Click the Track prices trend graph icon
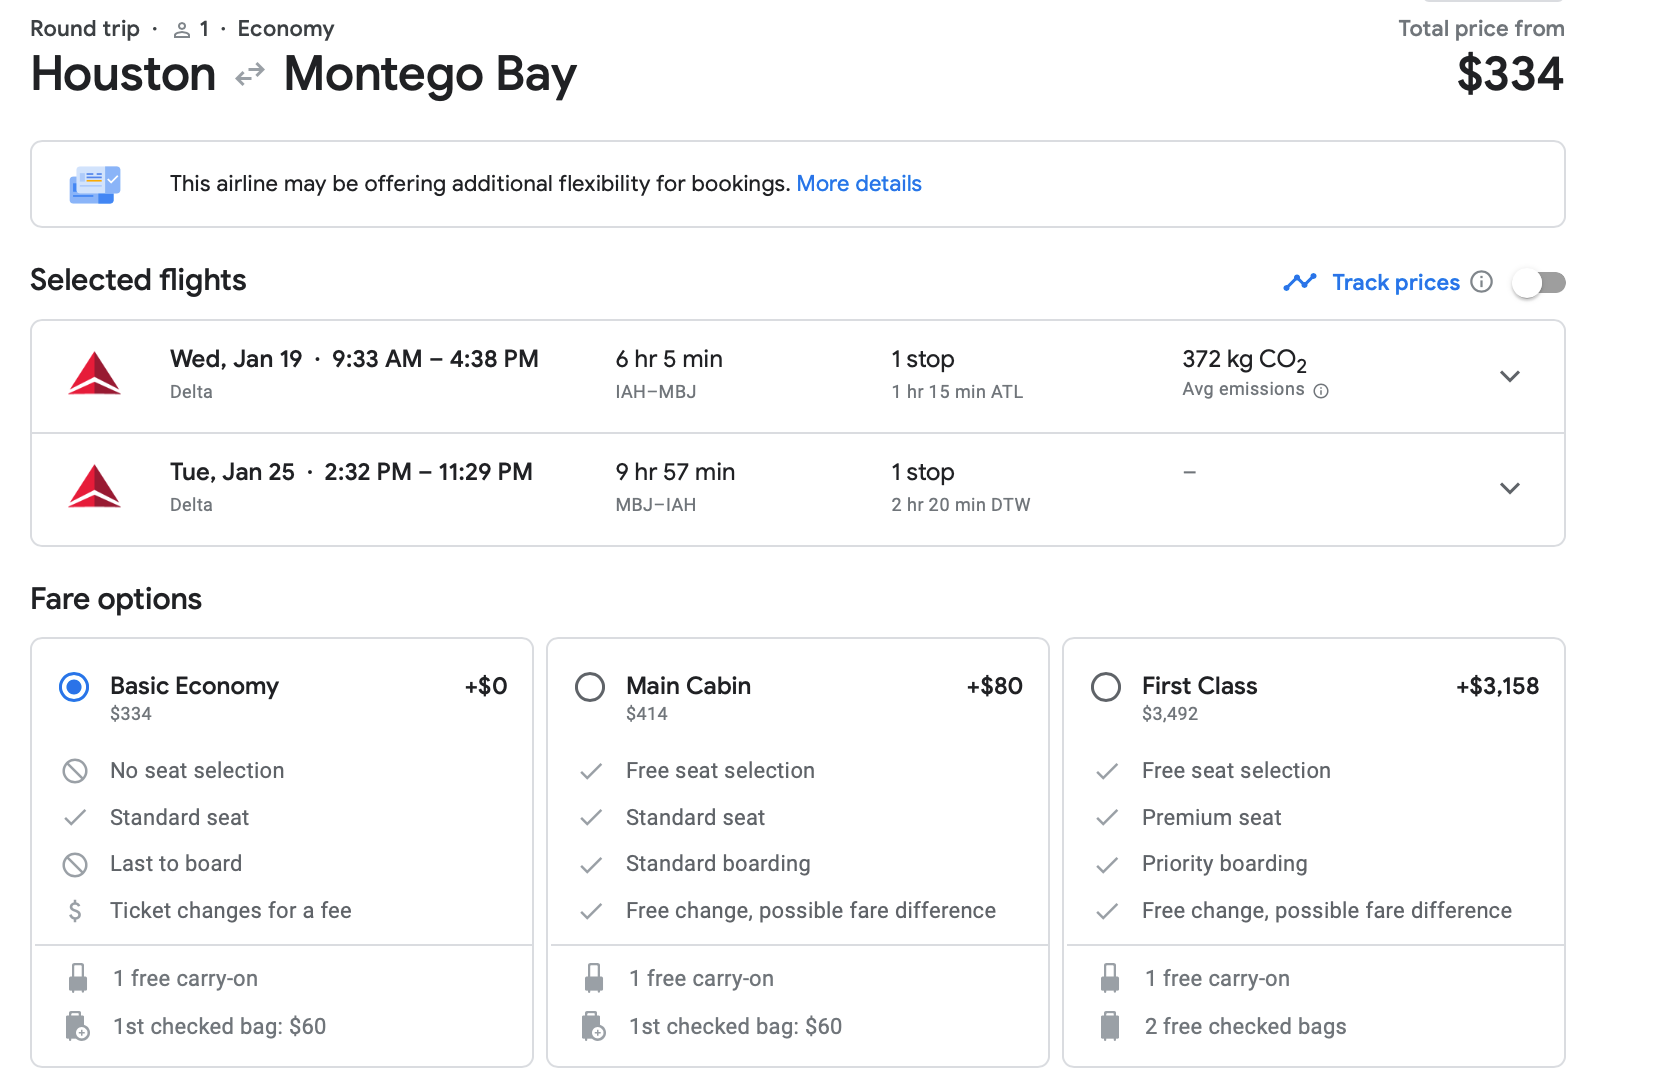1672x1088 pixels. coord(1299,283)
